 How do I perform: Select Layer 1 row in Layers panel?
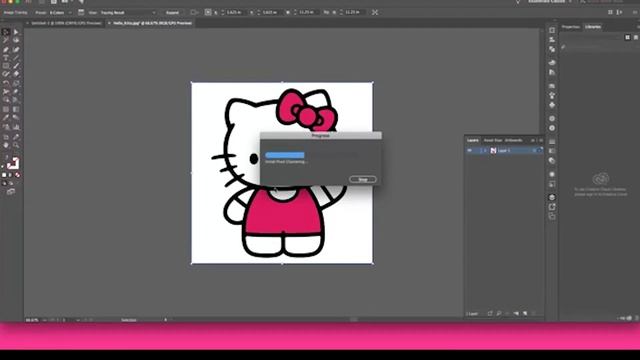(504, 151)
